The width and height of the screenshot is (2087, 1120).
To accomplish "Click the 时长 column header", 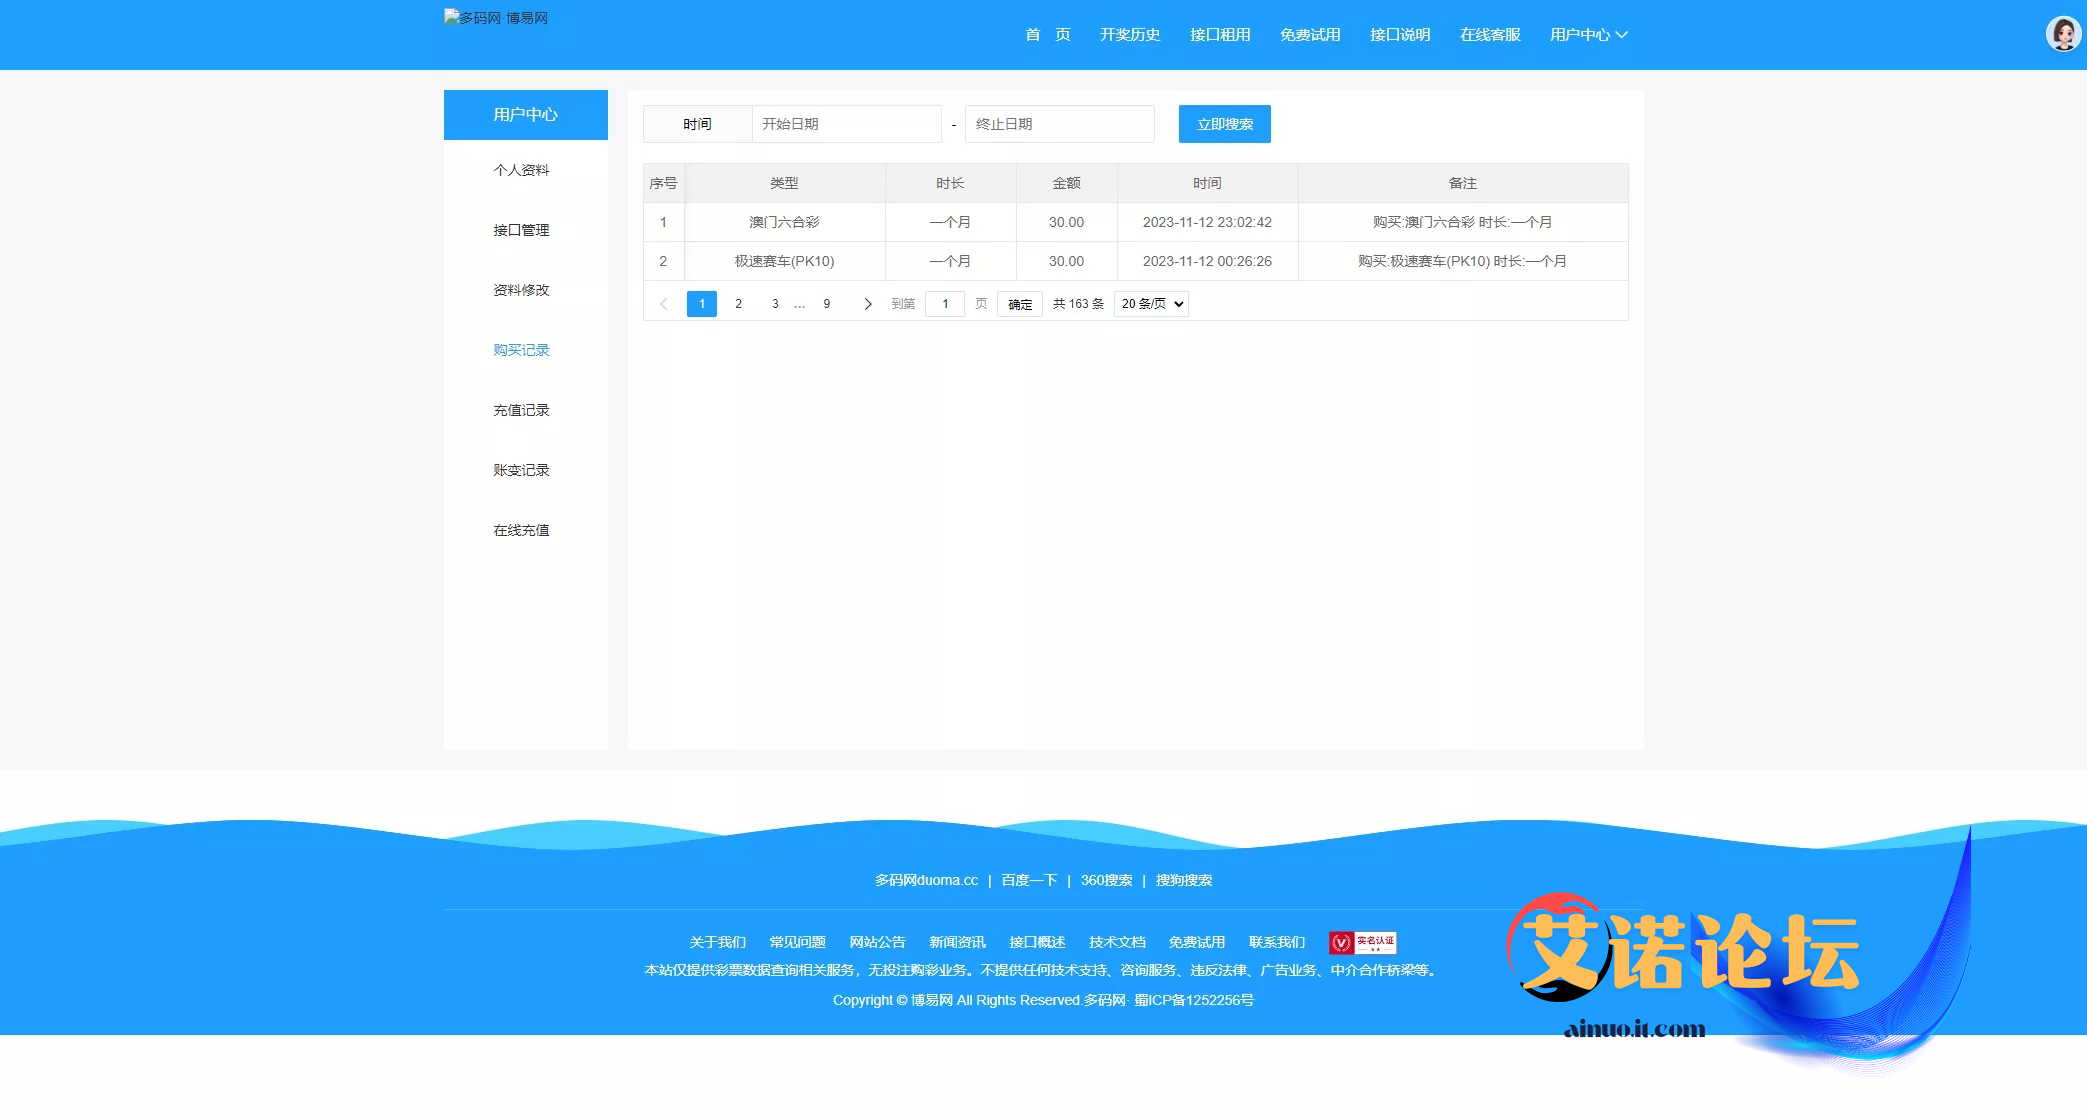I will pos(950,183).
